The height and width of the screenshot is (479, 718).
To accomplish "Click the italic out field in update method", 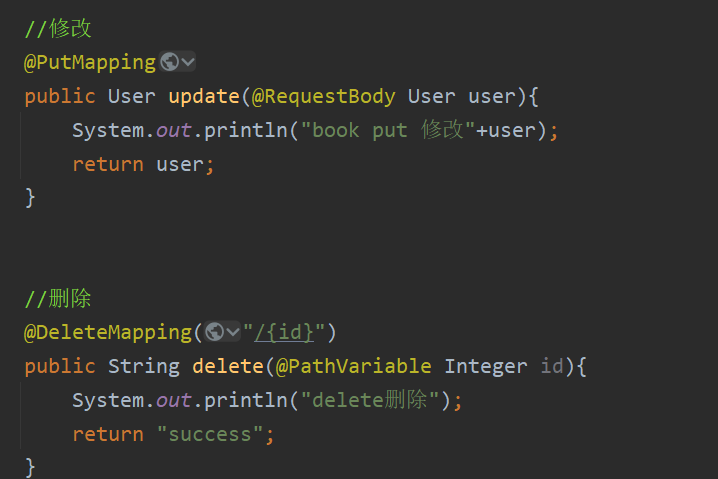I will coord(173,131).
